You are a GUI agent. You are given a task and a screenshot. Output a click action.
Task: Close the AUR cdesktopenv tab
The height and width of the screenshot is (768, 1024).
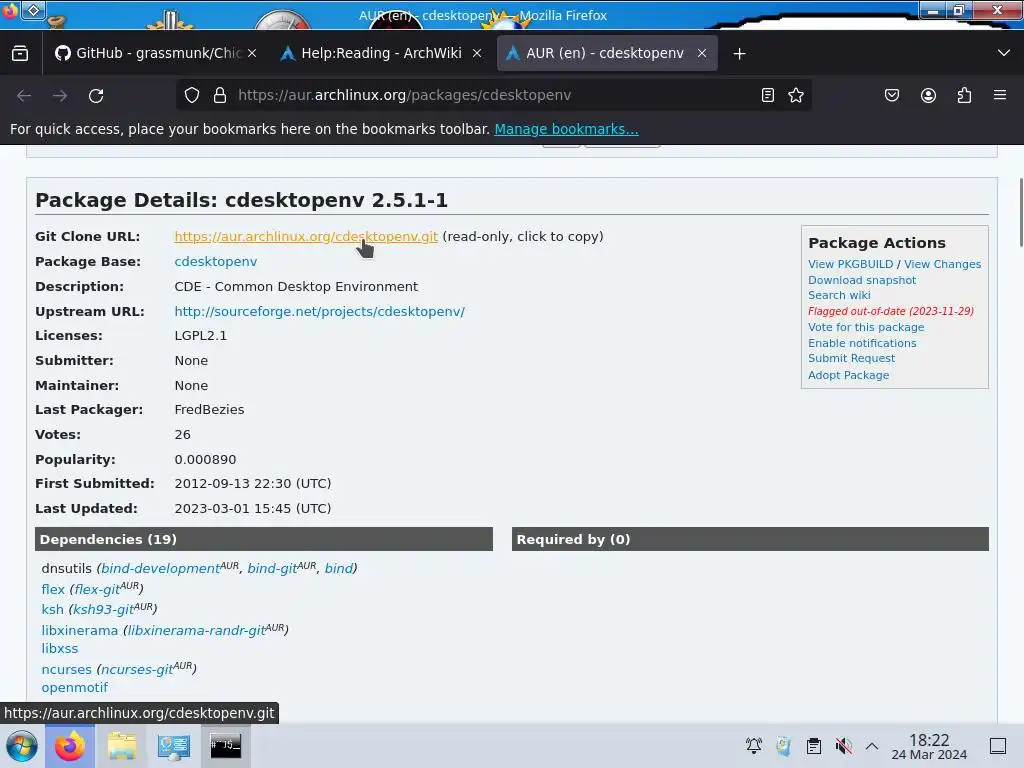[x=702, y=54]
